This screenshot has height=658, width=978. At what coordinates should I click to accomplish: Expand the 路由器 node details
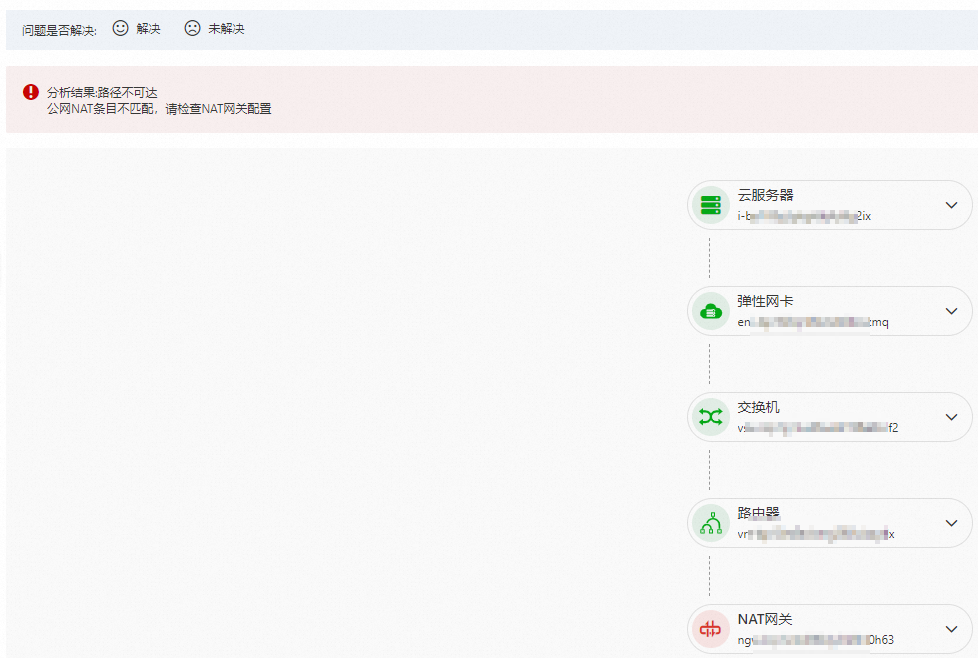[951, 523]
